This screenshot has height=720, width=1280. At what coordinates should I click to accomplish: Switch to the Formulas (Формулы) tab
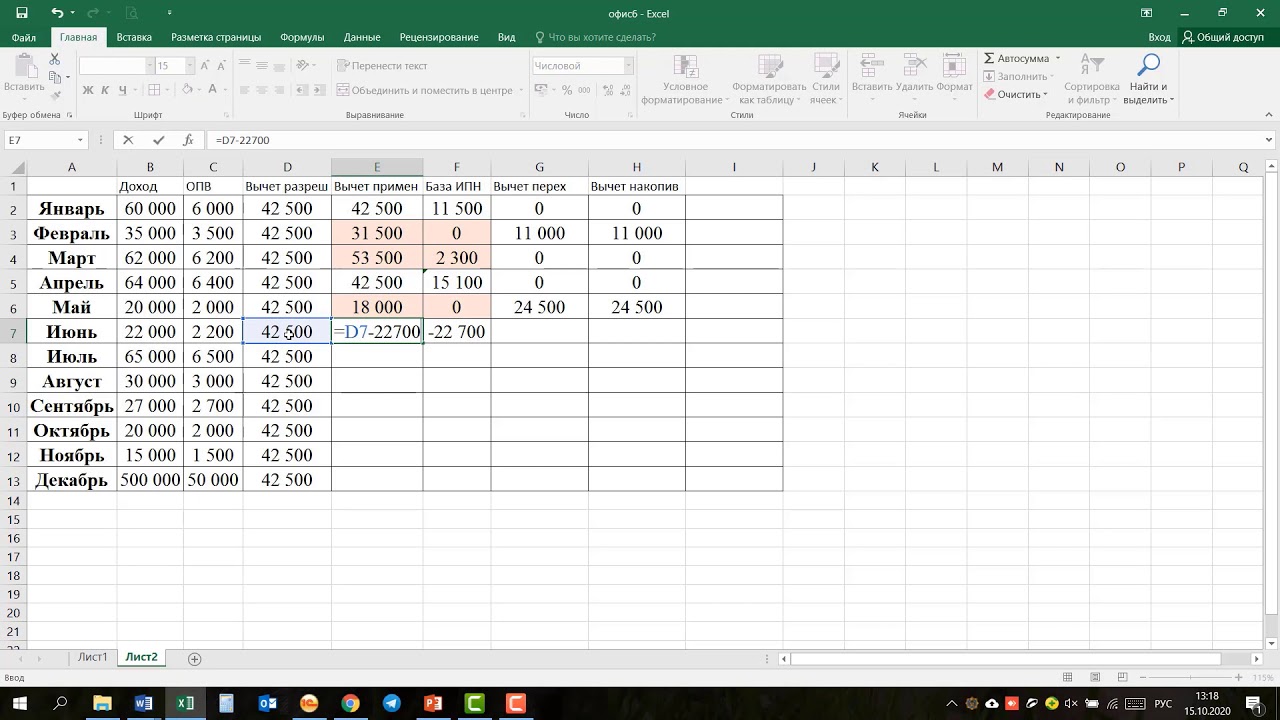302,37
